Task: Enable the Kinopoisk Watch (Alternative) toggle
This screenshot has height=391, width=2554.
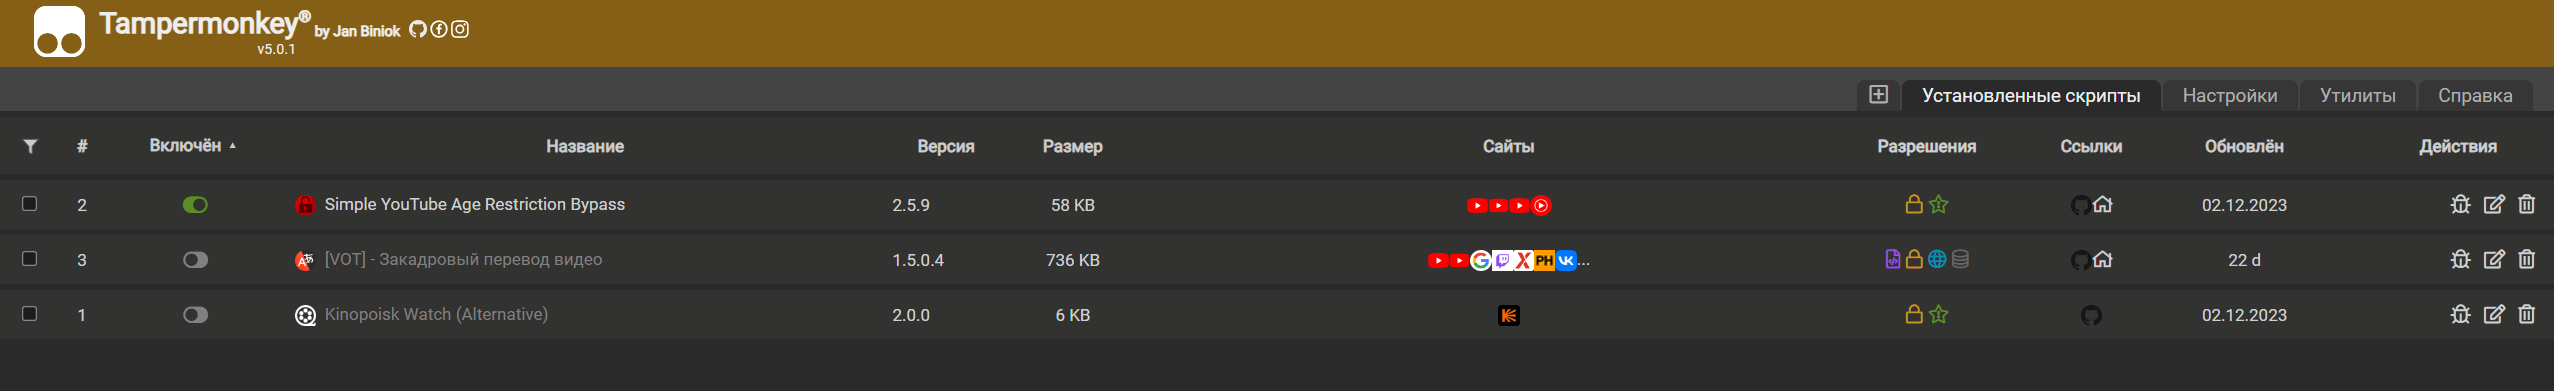Action: (195, 315)
